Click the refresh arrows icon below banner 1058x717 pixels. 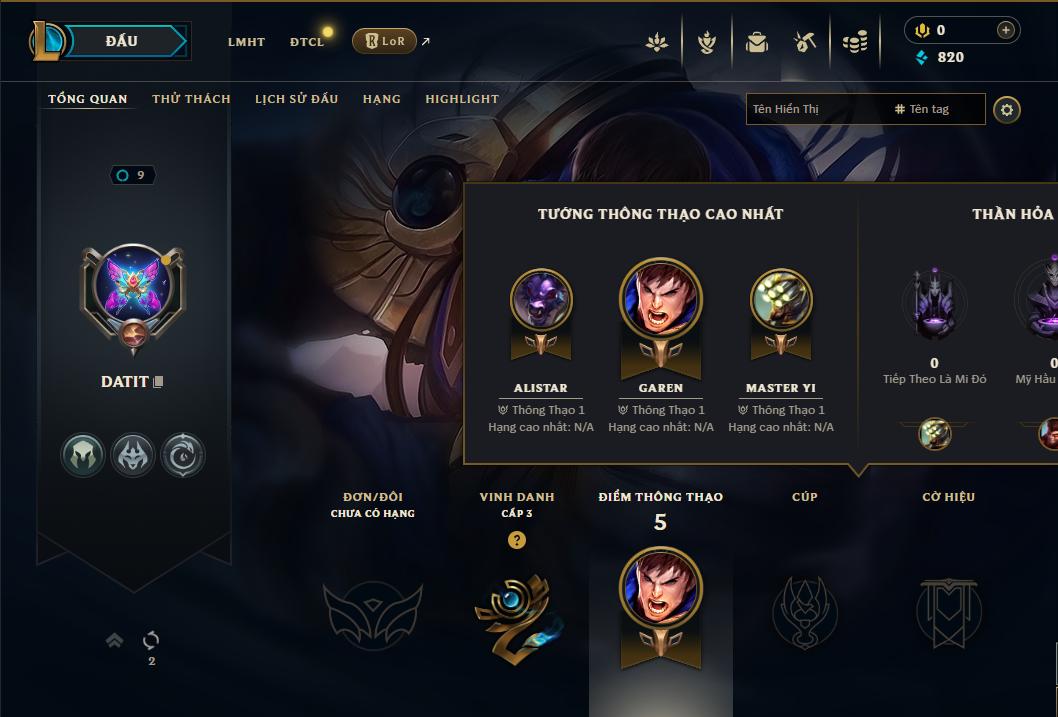click(151, 640)
